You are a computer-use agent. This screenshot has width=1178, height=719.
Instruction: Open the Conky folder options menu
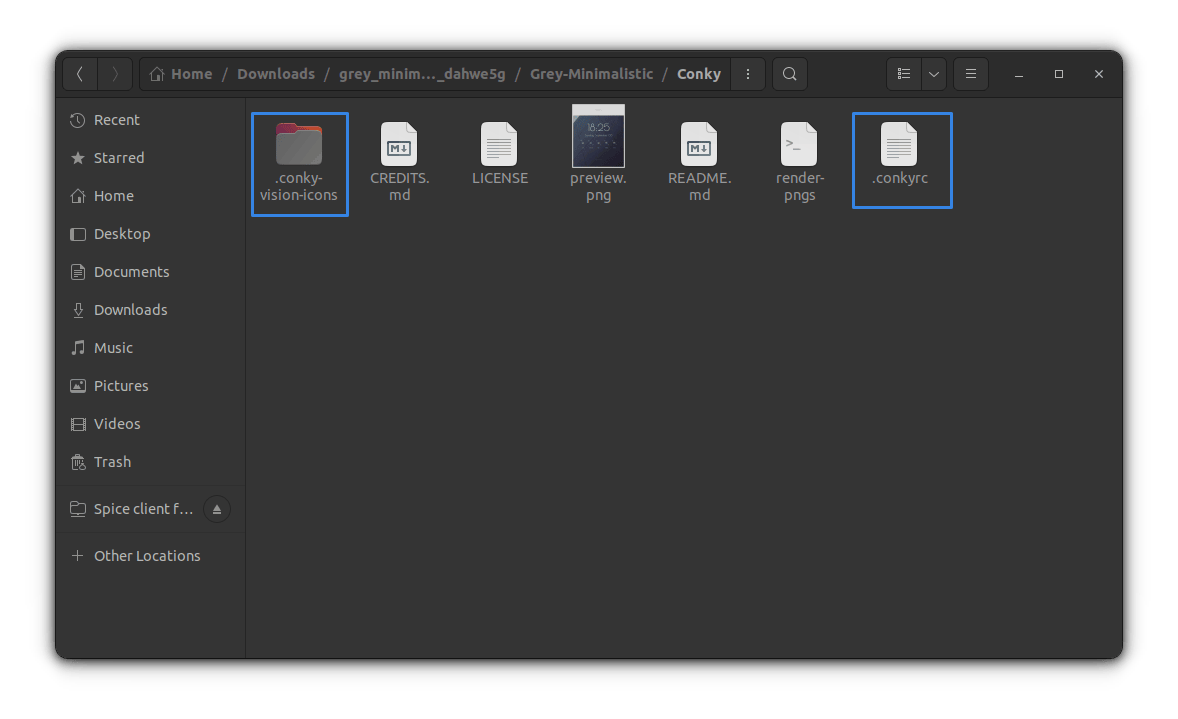coord(748,74)
